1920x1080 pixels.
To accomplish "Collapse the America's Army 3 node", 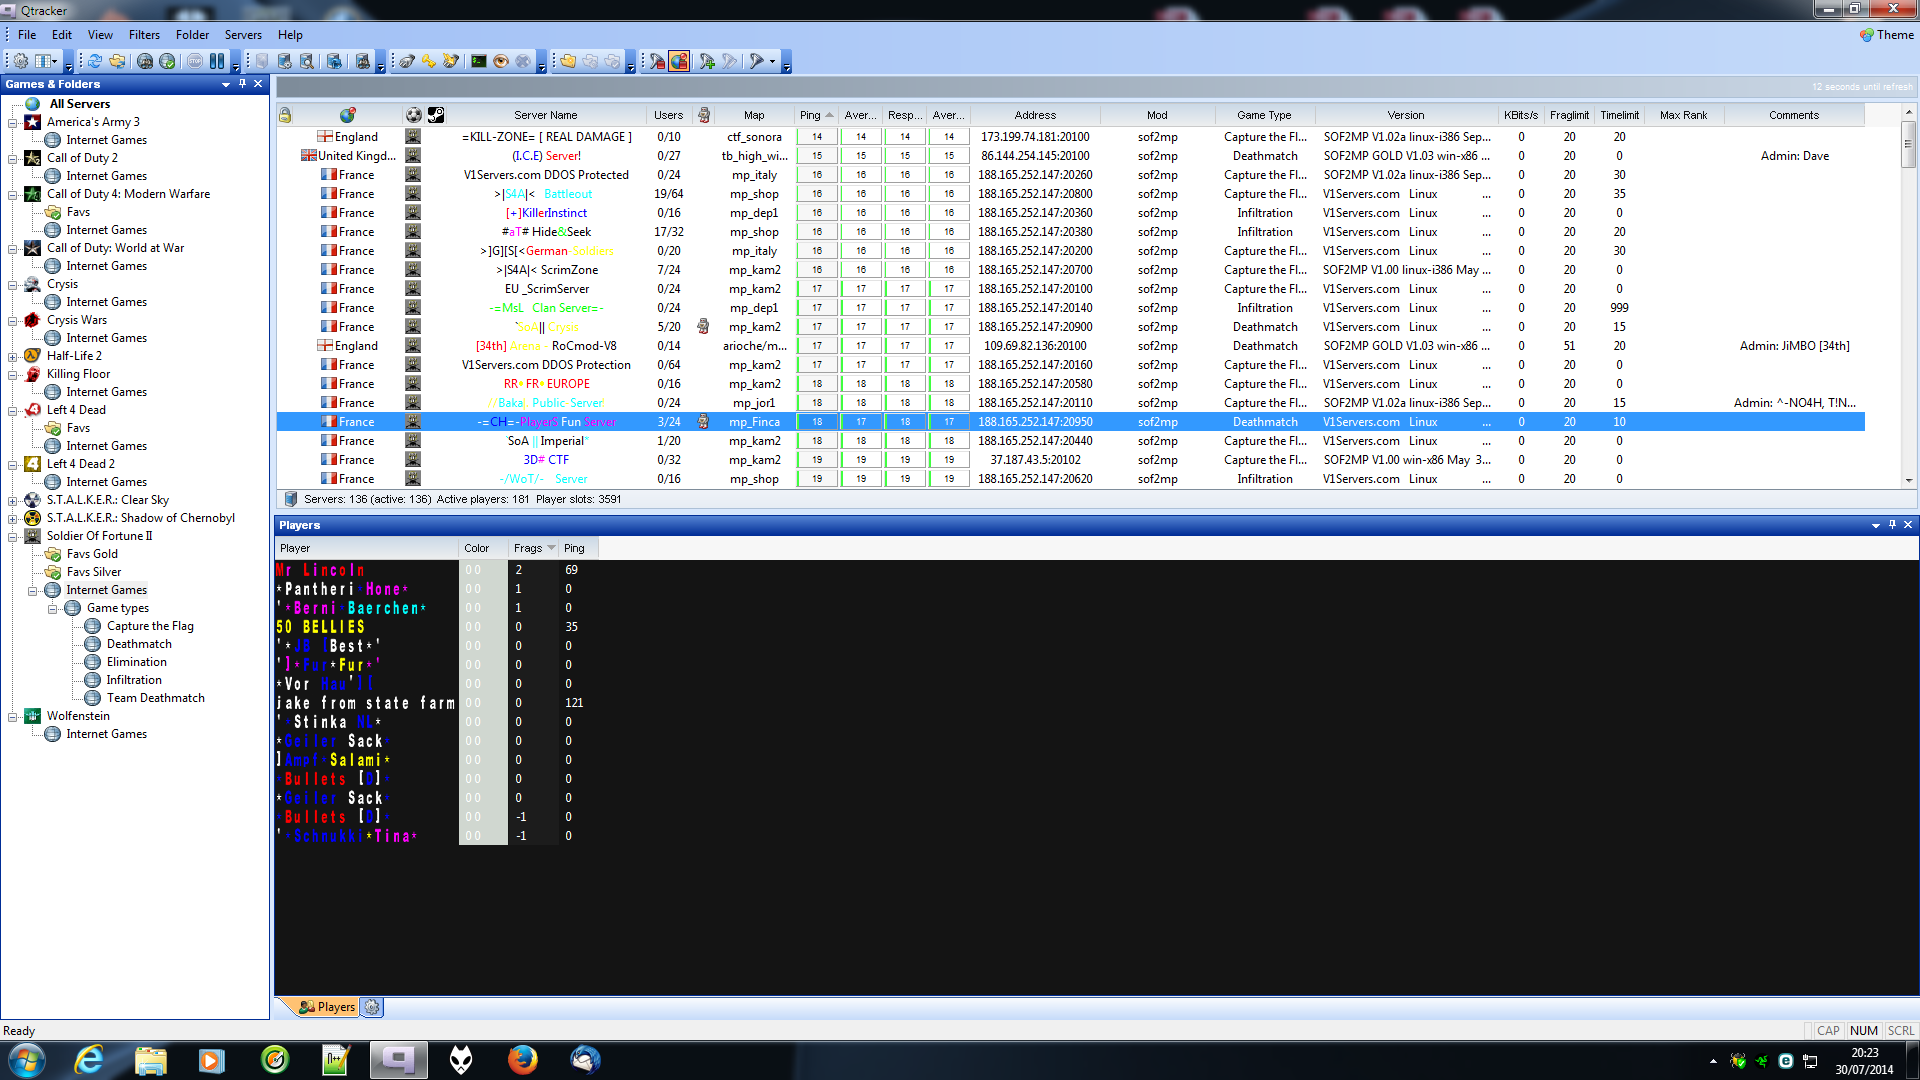I will 12,122.
